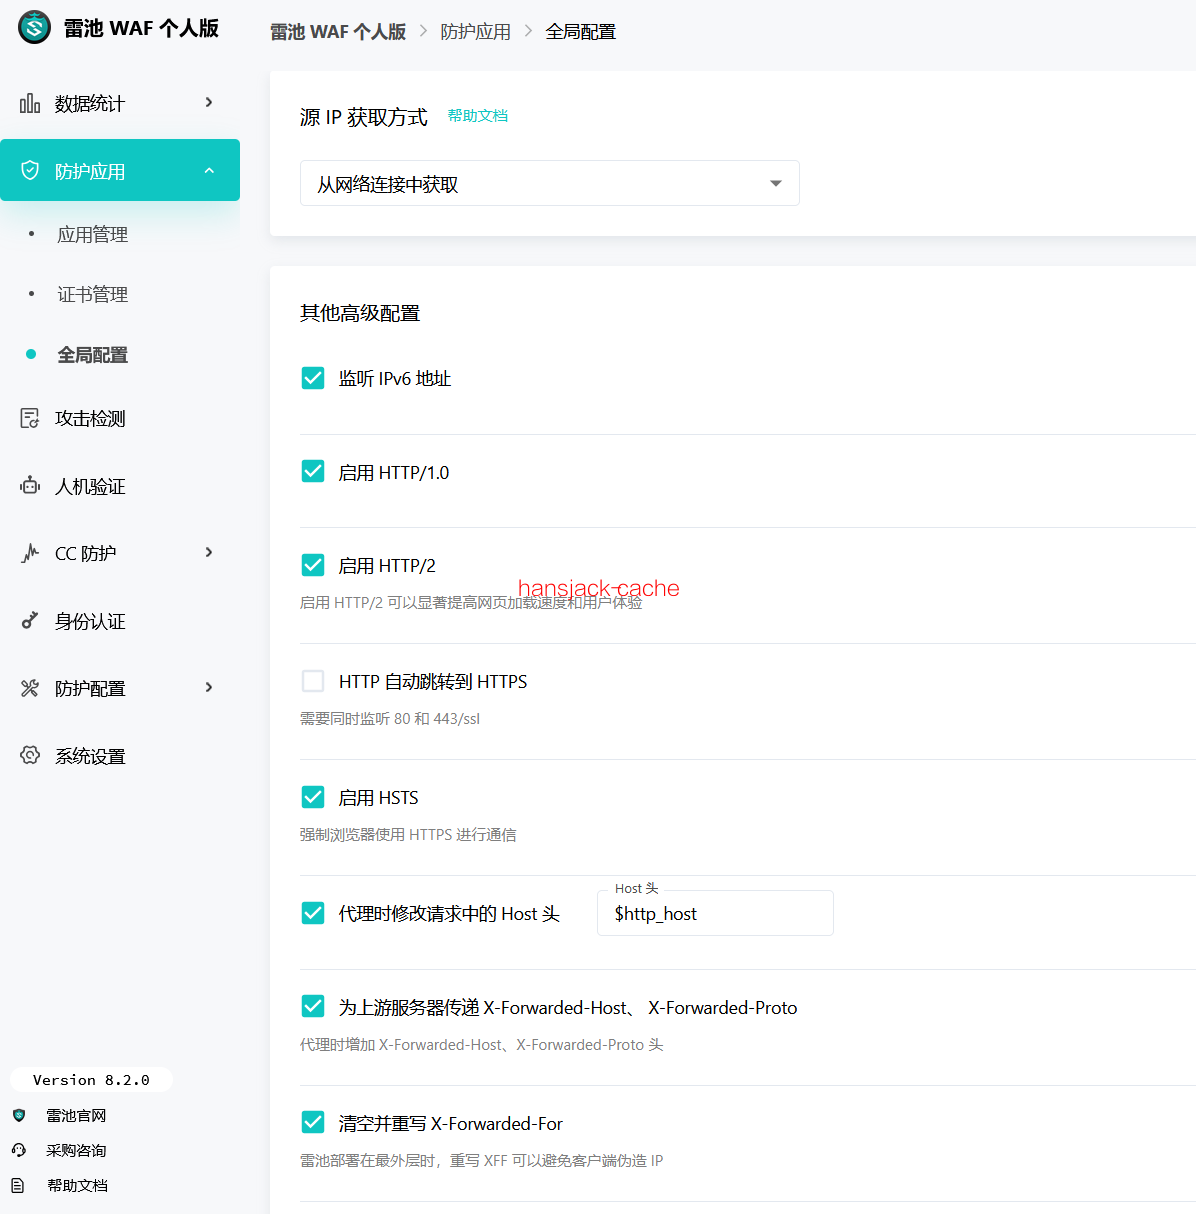Expand the 数据统计 menu chevron
The width and height of the screenshot is (1196, 1214).
(x=209, y=102)
